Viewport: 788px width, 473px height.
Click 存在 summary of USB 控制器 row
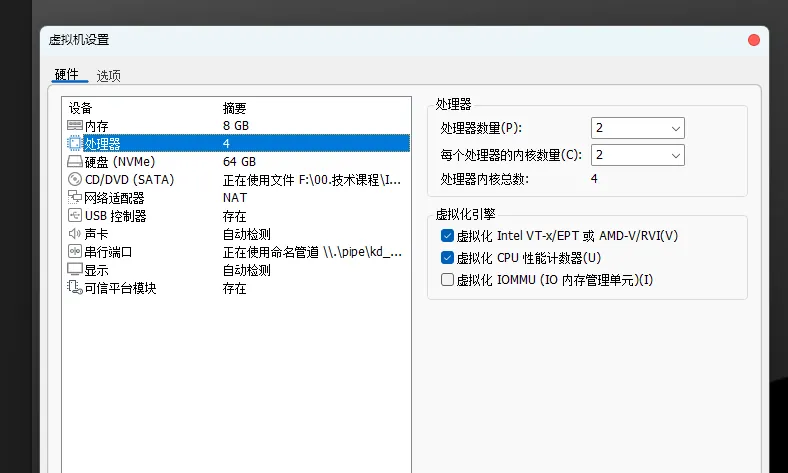click(x=234, y=216)
